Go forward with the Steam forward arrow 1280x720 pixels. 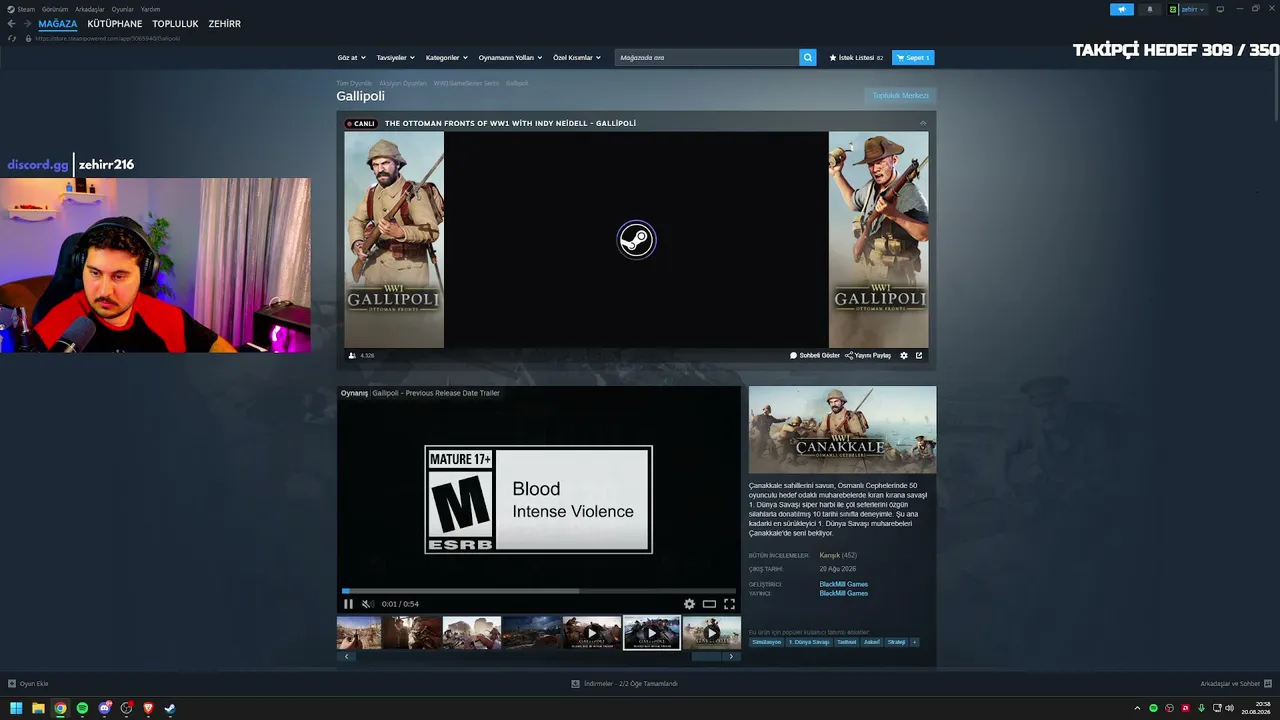[26, 24]
